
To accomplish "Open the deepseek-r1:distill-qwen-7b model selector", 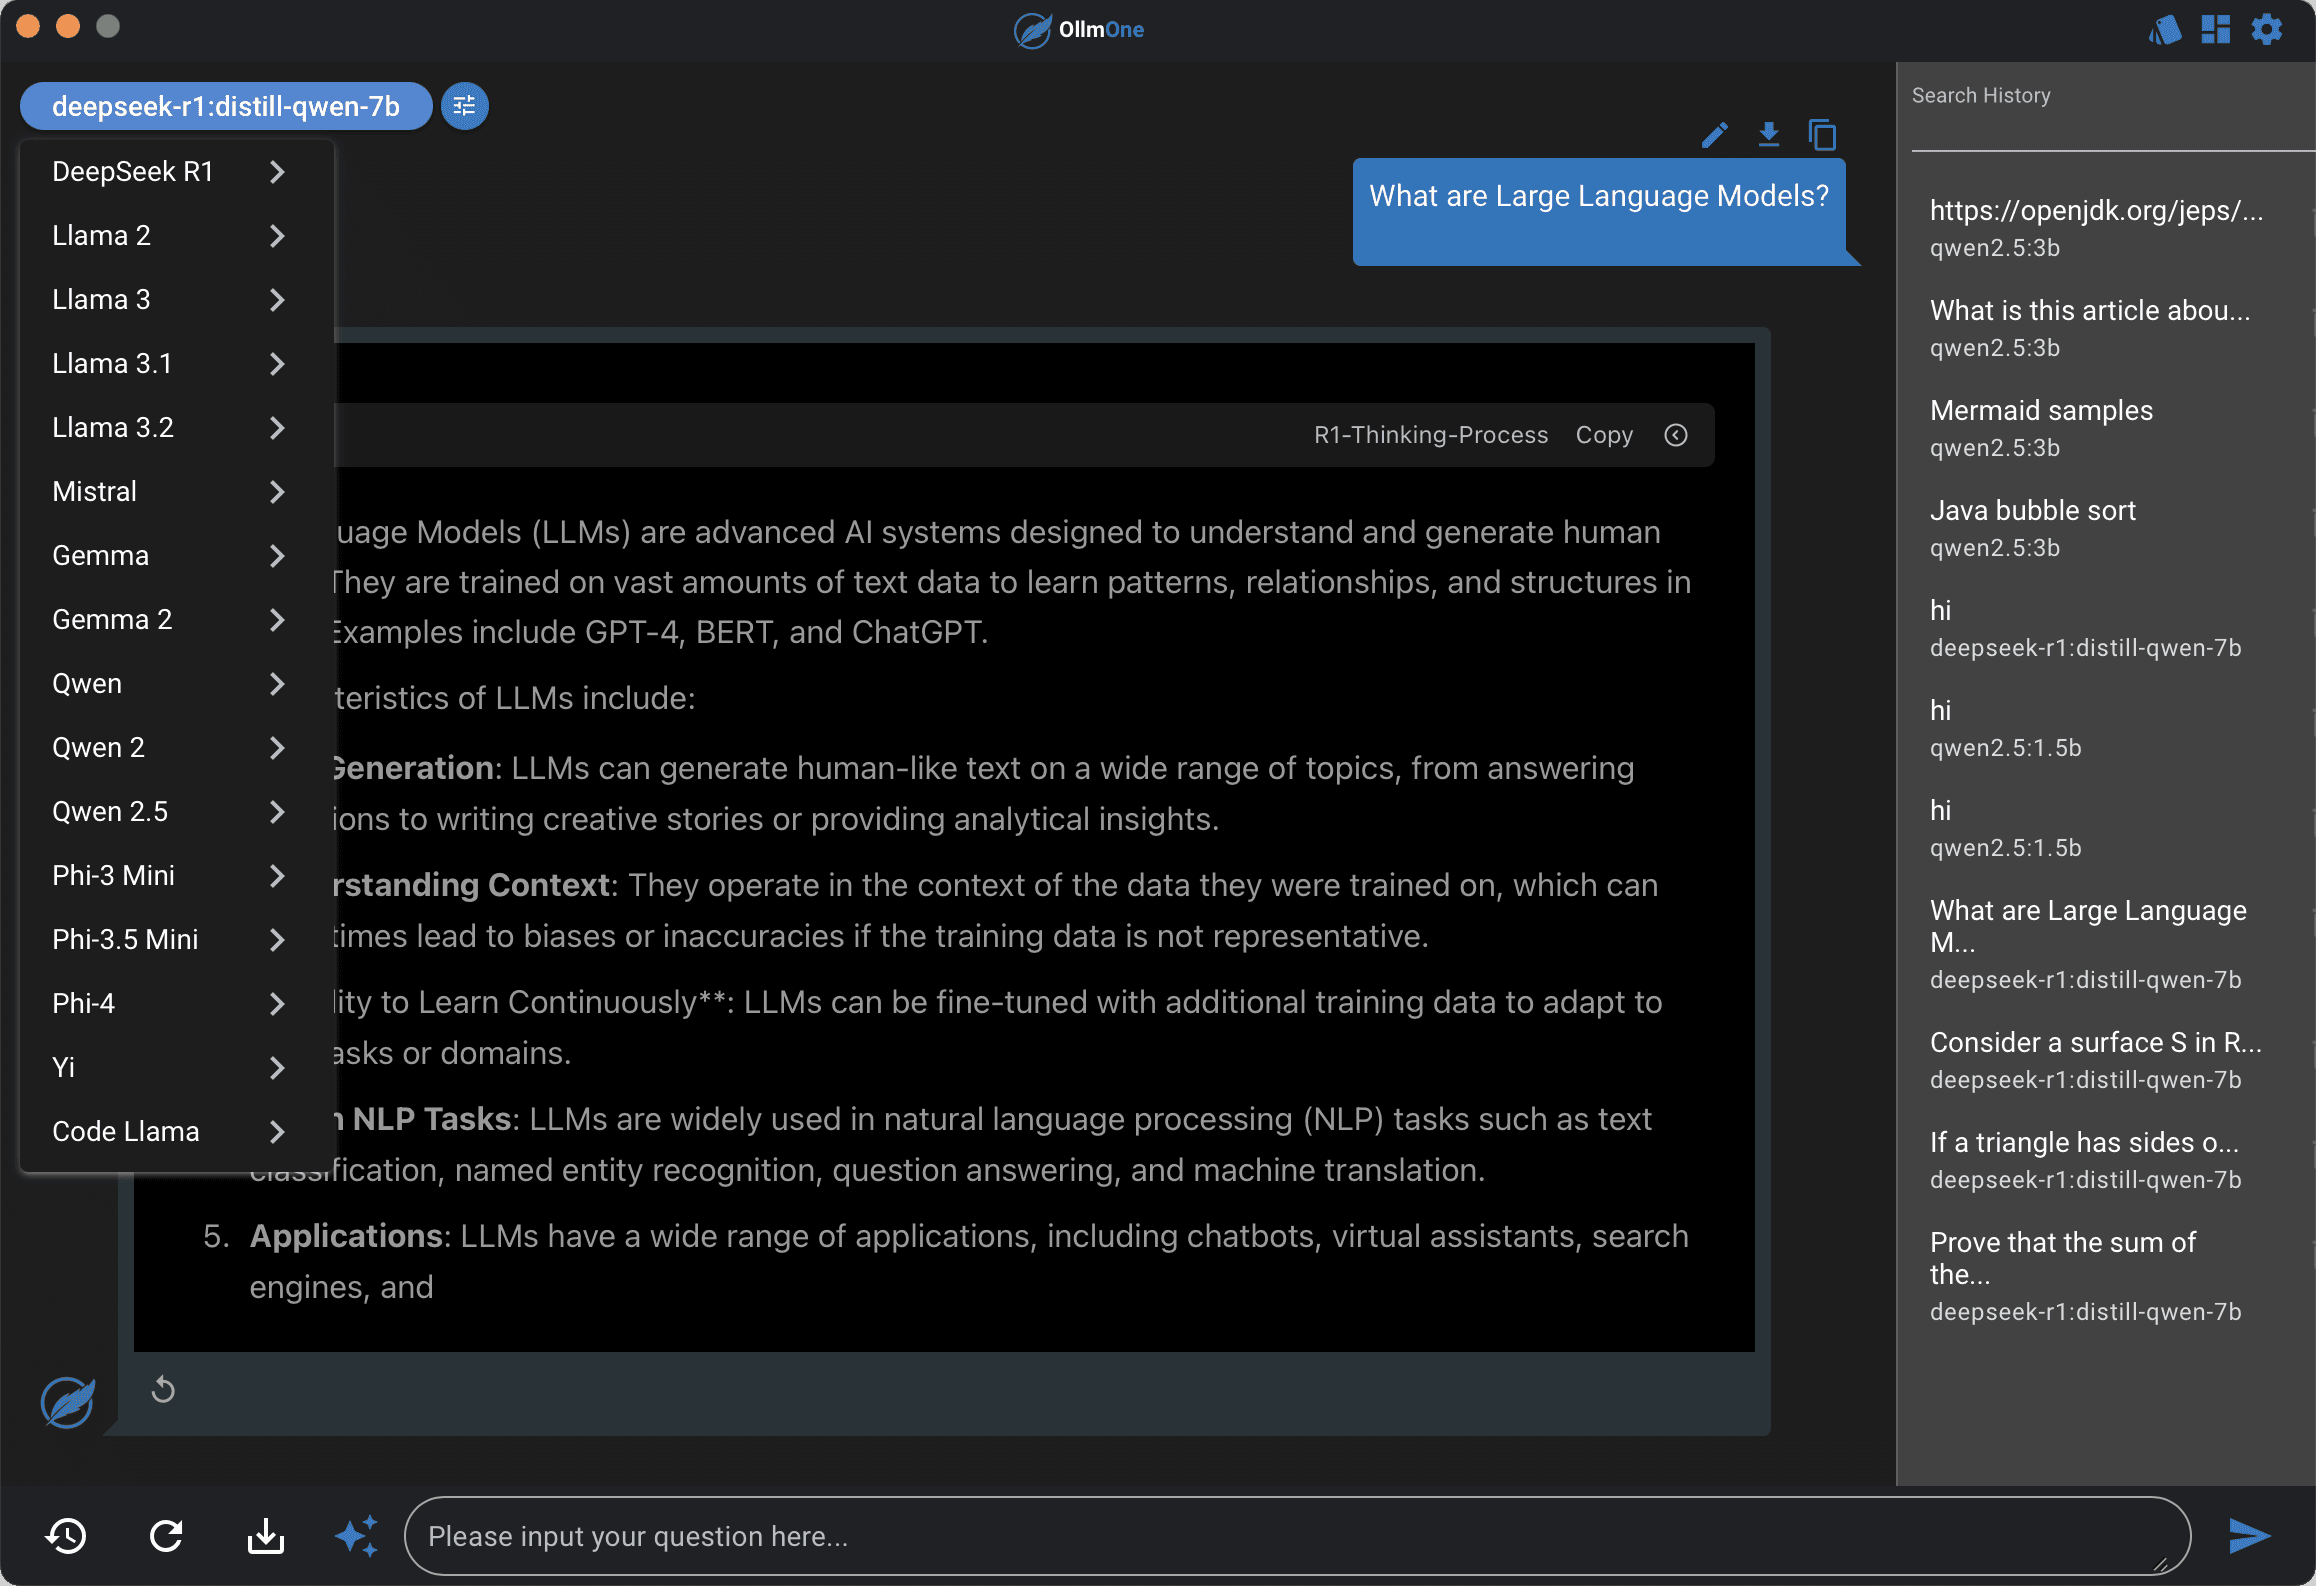I will pos(226,106).
